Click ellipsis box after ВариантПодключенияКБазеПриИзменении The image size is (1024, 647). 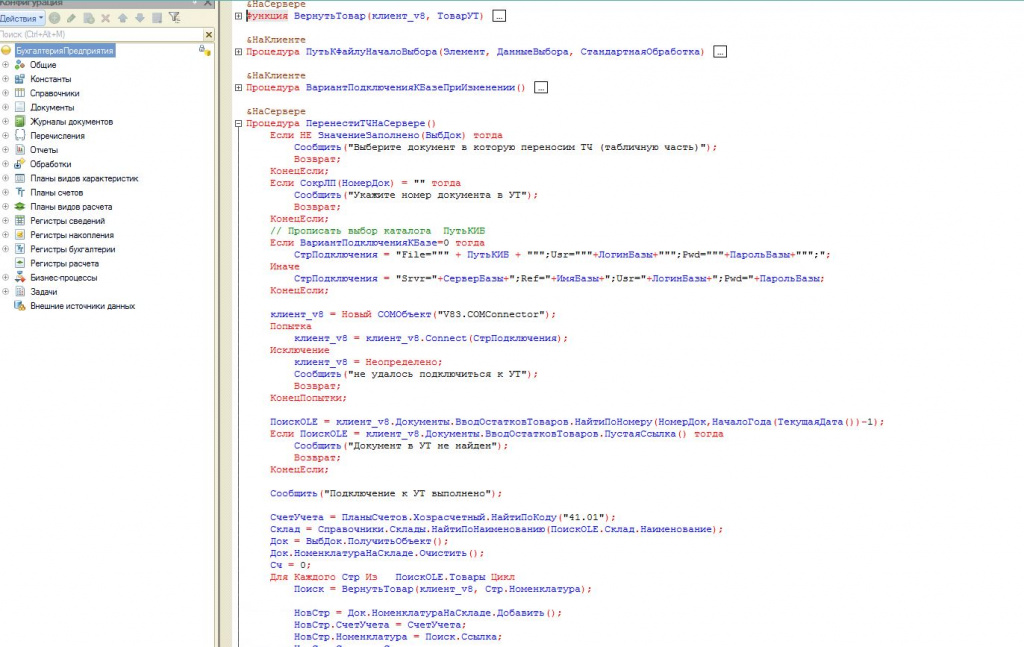pos(541,88)
